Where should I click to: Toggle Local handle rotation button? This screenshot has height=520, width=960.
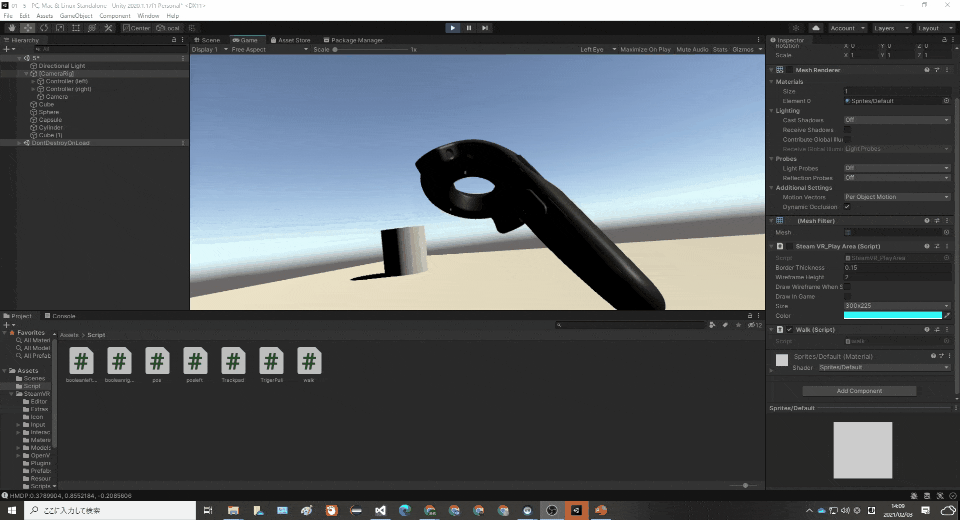tap(168, 28)
